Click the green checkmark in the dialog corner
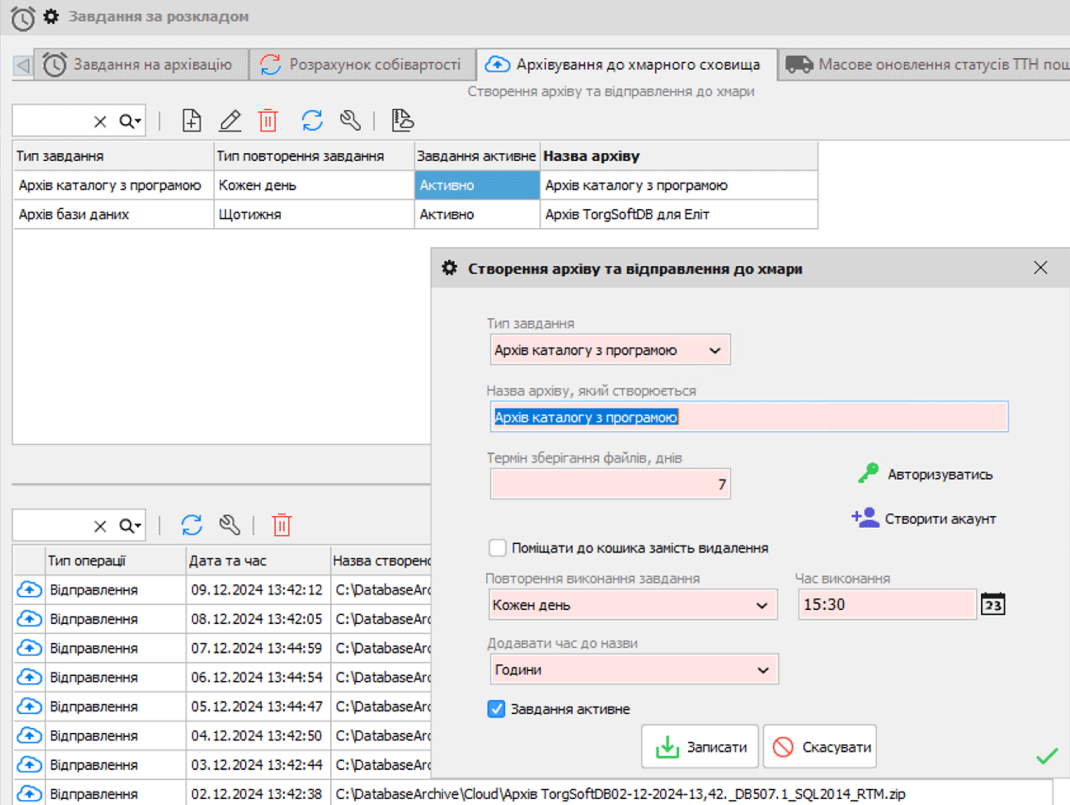 point(1047,756)
